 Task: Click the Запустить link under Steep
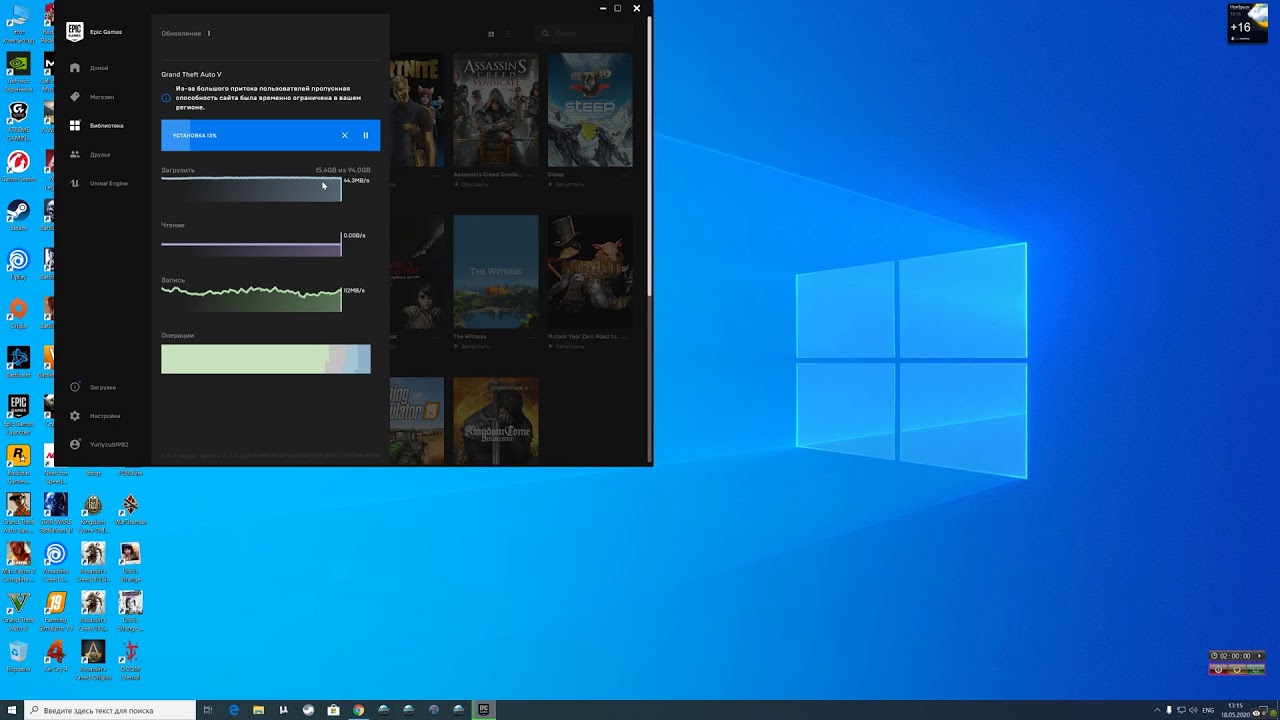566,185
